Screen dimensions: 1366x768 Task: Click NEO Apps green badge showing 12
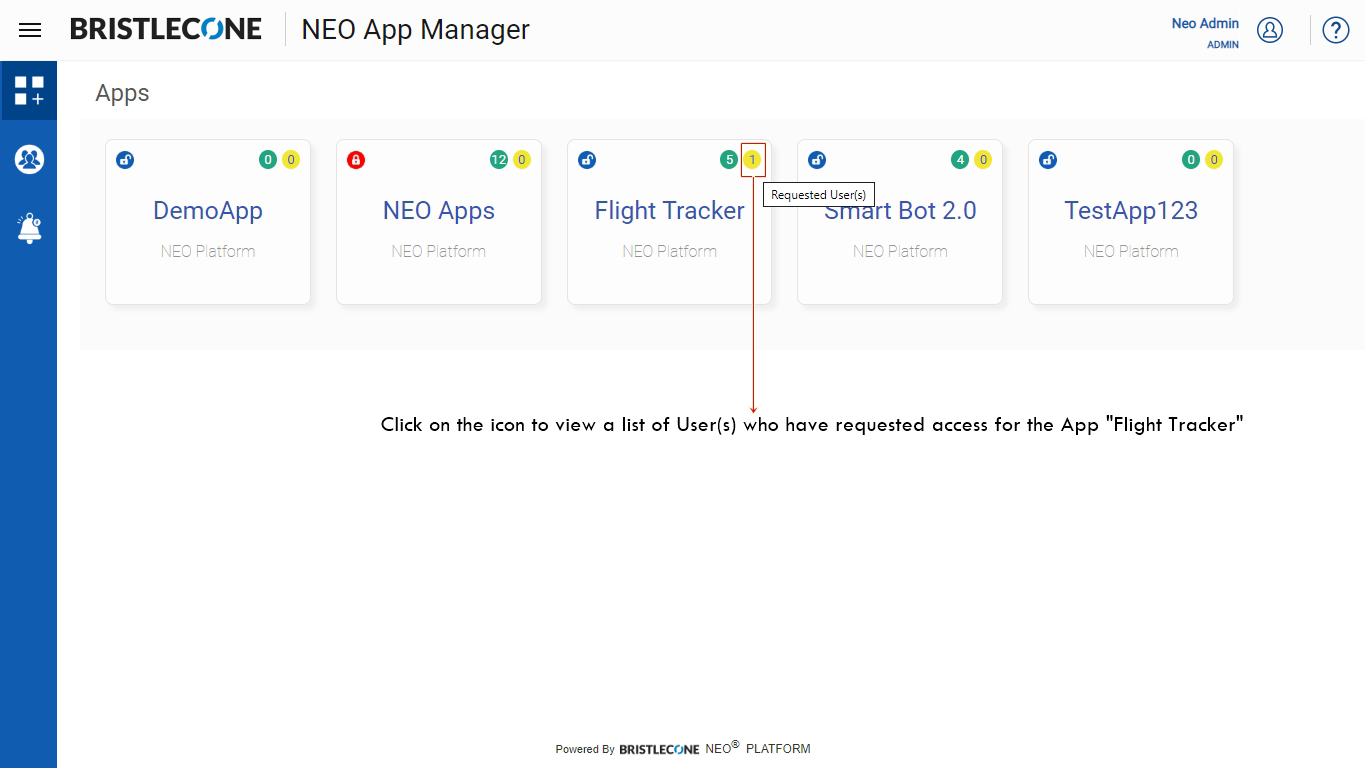[x=499, y=160]
